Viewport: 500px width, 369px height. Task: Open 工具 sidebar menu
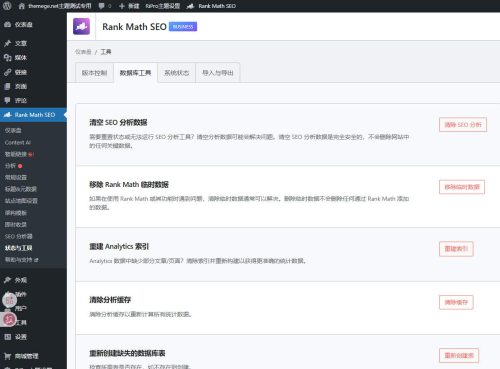pyautogui.click(x=21, y=323)
